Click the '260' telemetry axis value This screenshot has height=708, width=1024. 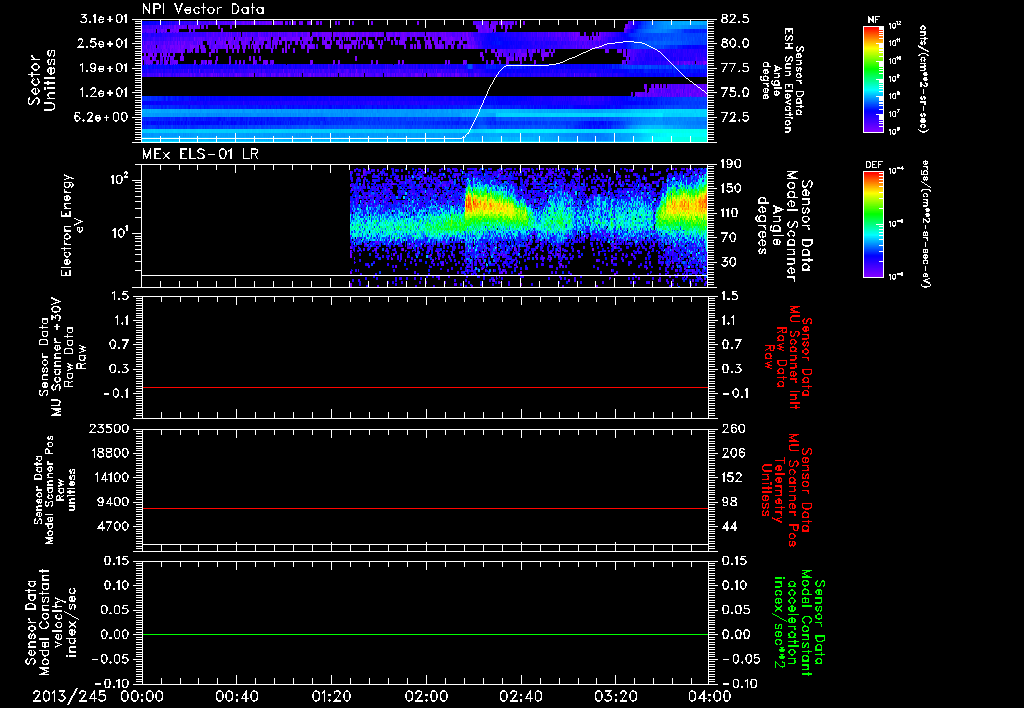(x=732, y=428)
